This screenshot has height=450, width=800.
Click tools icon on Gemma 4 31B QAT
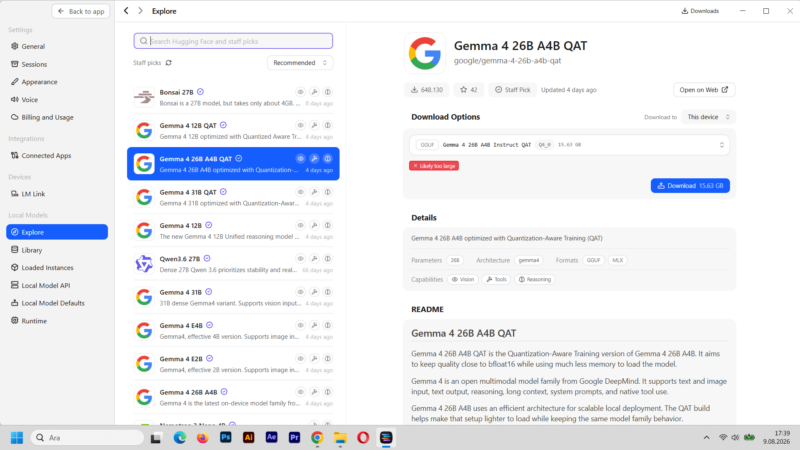click(314, 192)
